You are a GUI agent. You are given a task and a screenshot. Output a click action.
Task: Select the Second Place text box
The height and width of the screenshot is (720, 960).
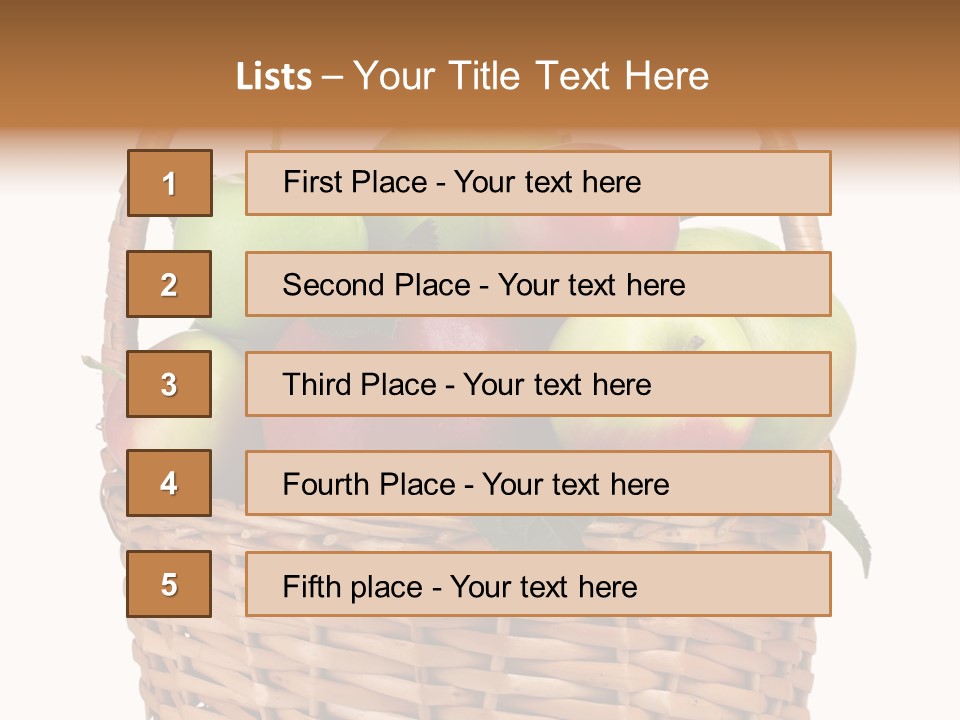click(x=537, y=284)
